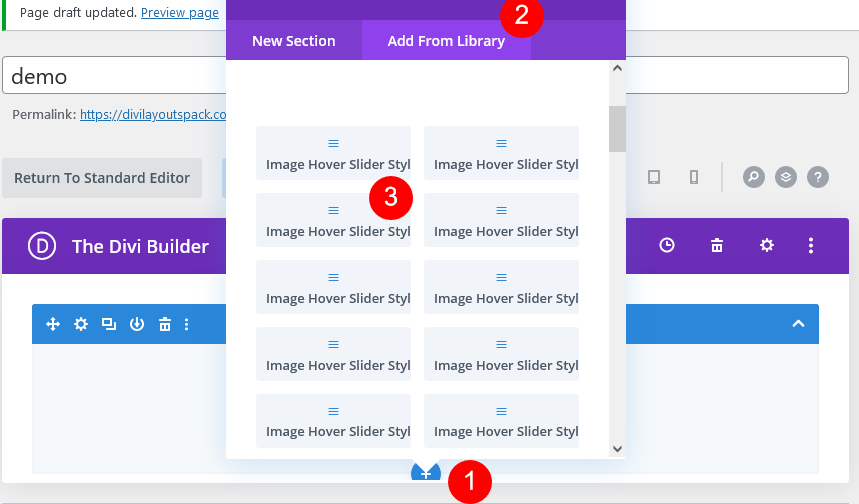Switch to the New Section tab

(294, 41)
